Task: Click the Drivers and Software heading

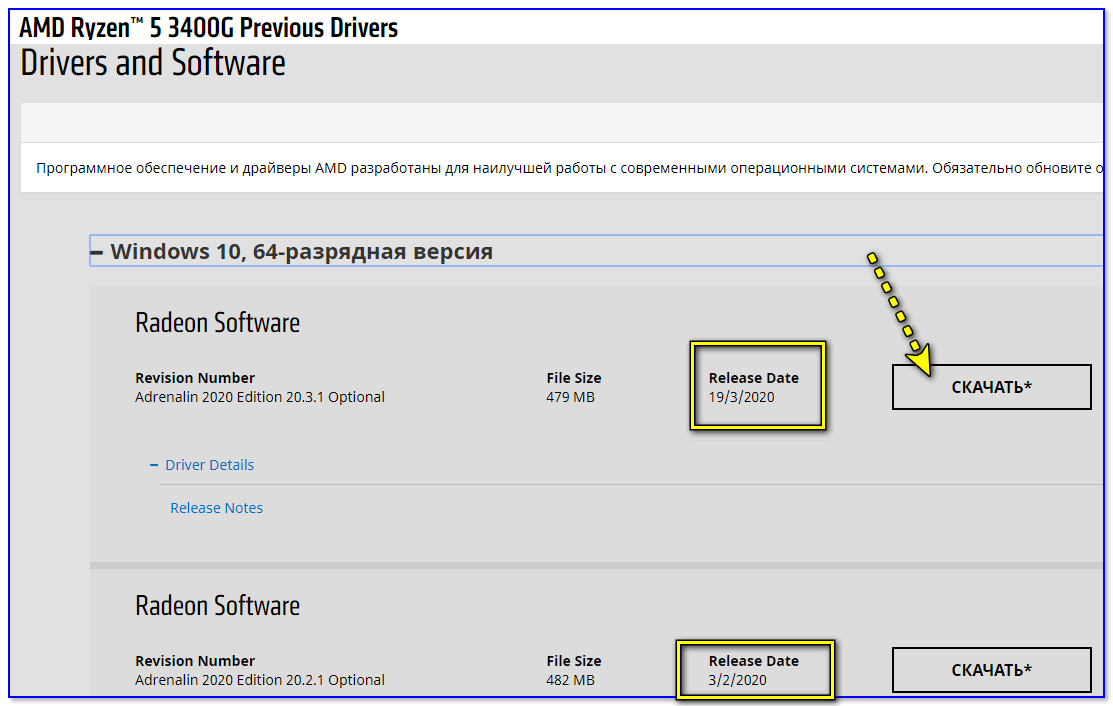Action: coord(153,63)
